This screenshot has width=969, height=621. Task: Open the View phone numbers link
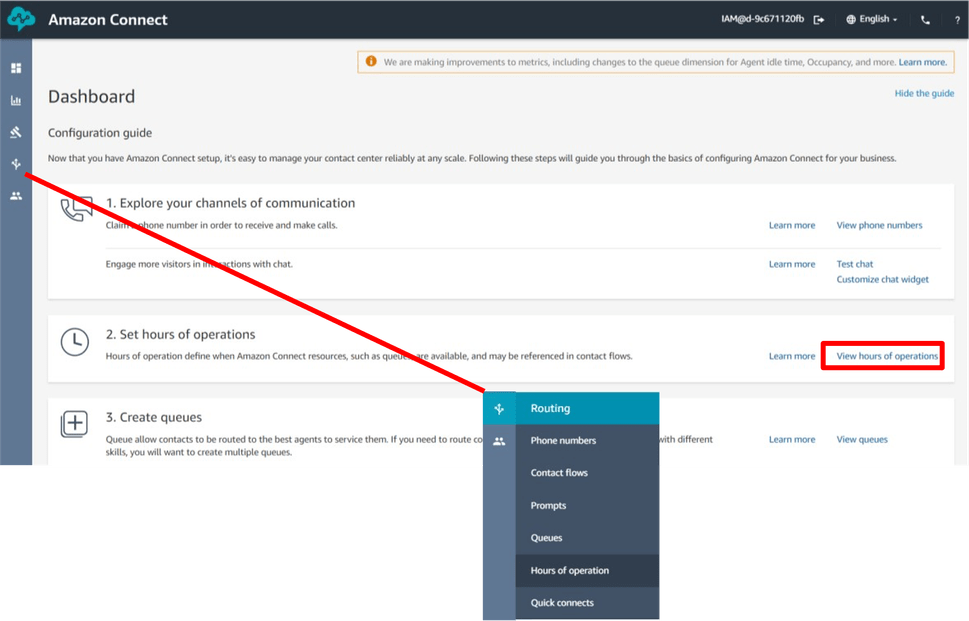coord(879,225)
